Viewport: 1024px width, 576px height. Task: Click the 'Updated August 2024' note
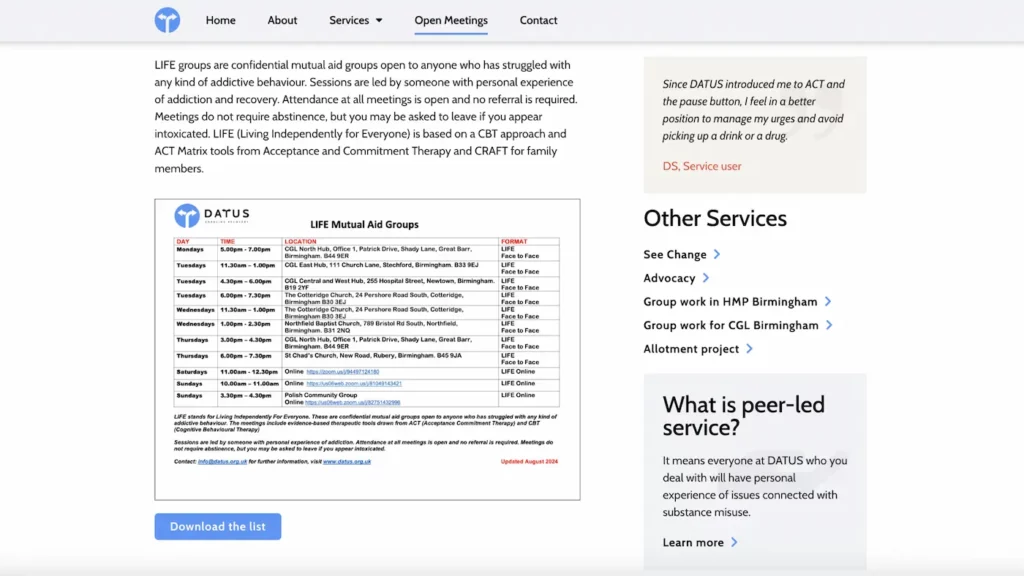pos(529,461)
